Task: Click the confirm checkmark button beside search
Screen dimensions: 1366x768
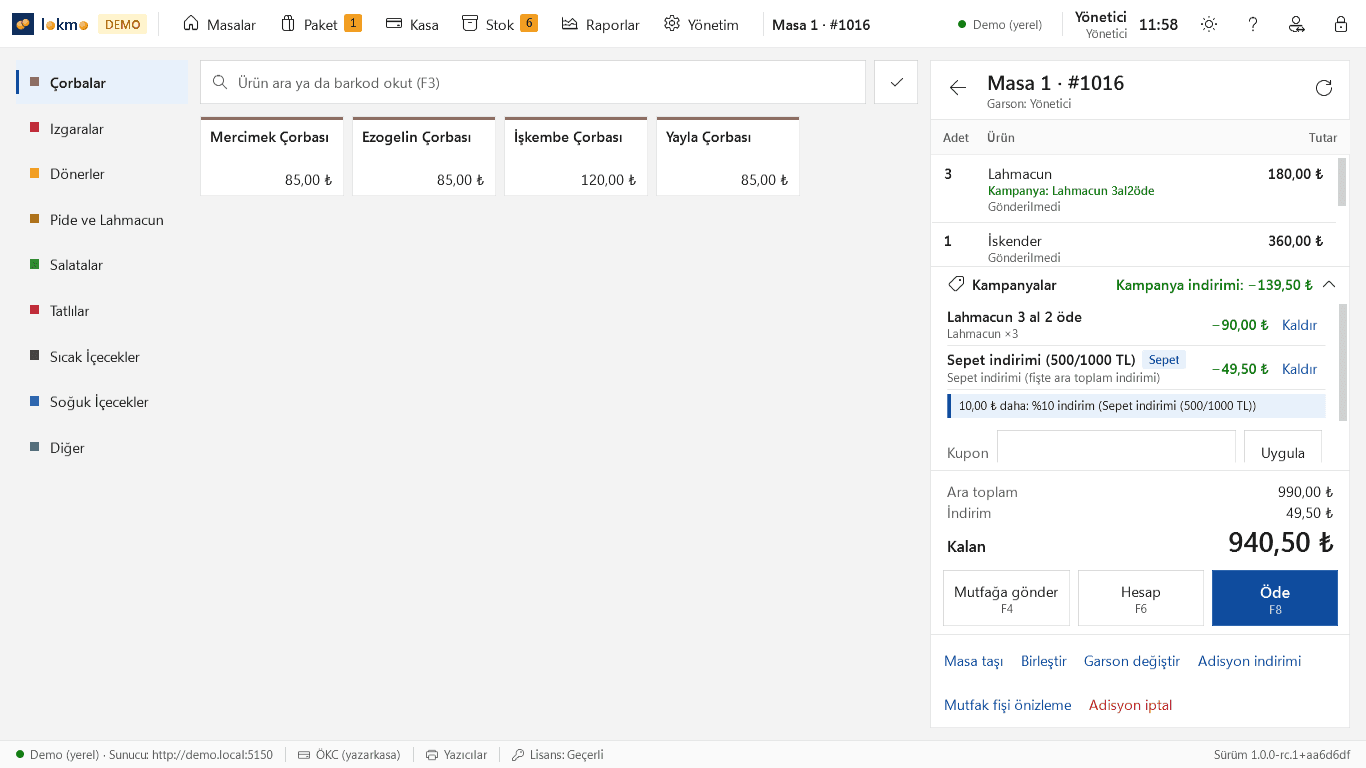Action: point(896,82)
